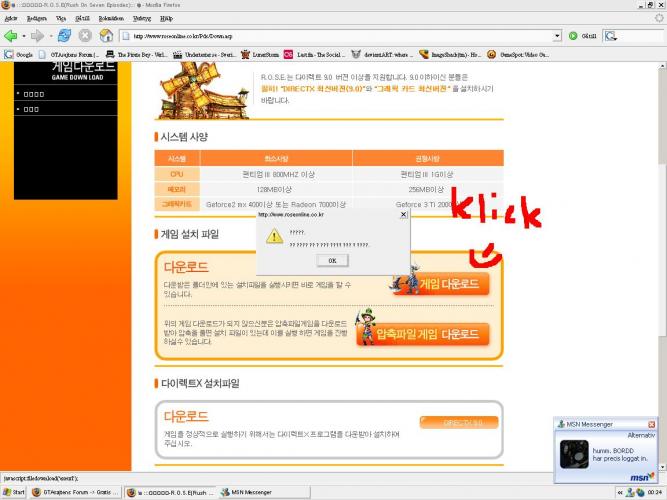
Task: Click the greyed Stop loading icon
Action: click(x=85, y=36)
